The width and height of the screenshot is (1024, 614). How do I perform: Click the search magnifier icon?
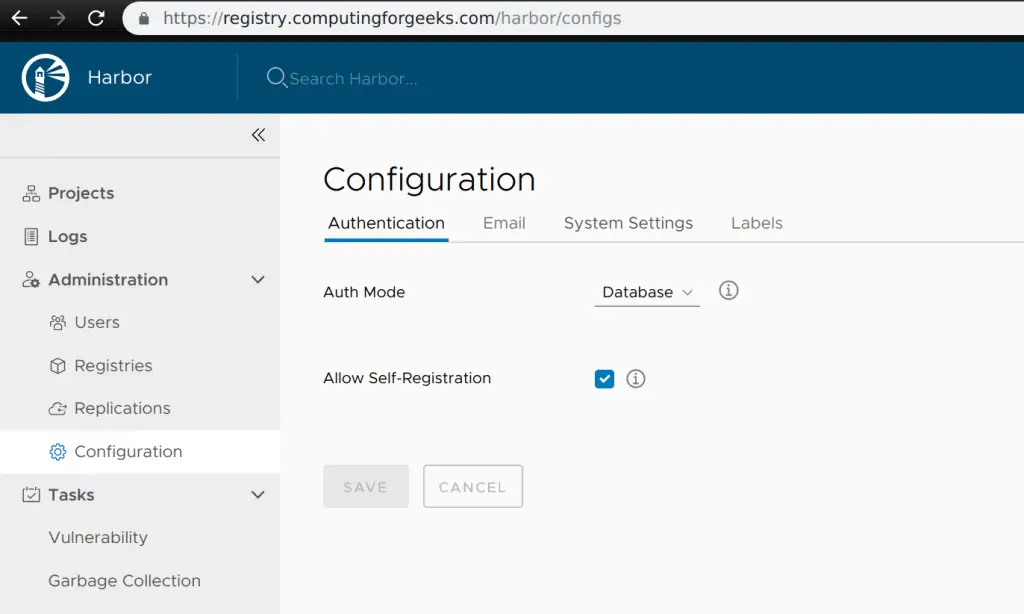tap(277, 78)
